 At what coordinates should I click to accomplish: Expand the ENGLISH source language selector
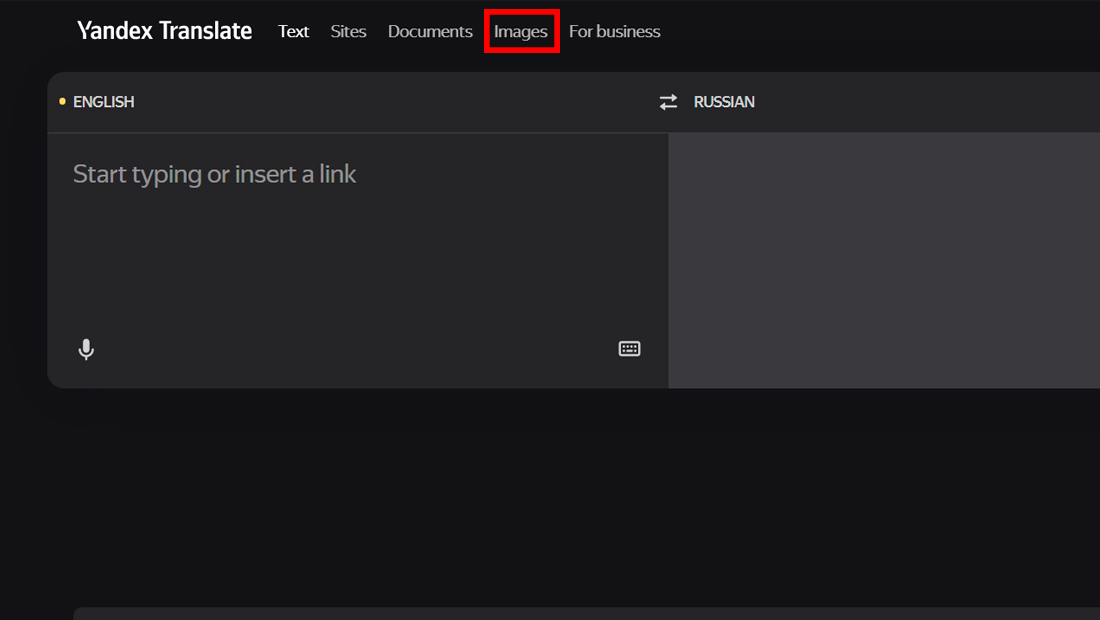tap(104, 102)
